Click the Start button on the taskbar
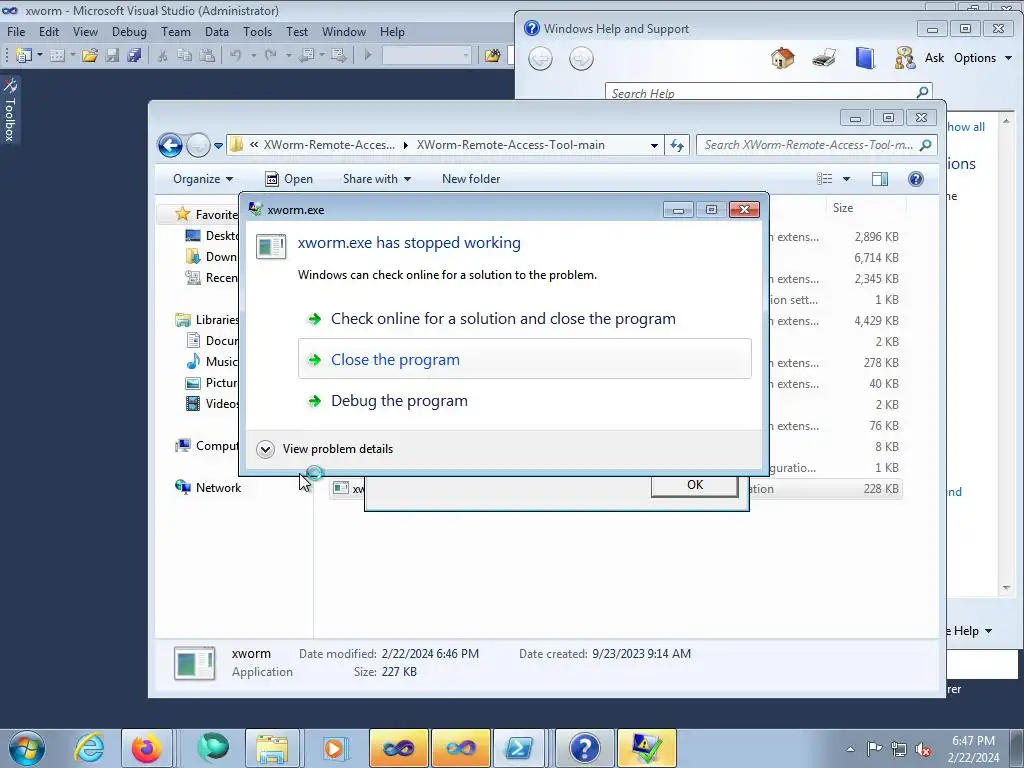This screenshot has width=1024, height=768. (27, 748)
